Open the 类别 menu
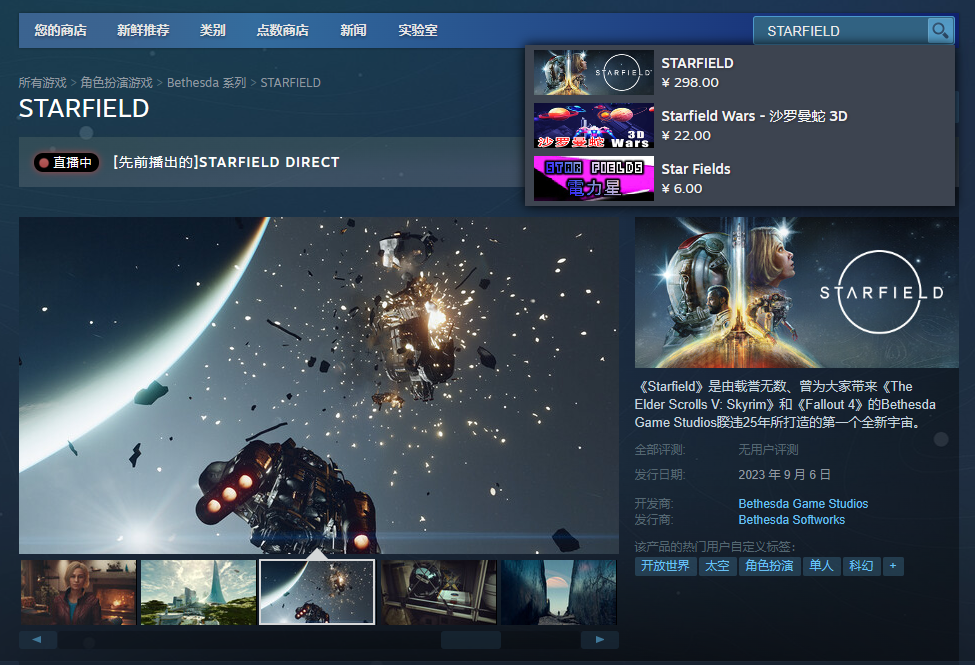Viewport: 975px width, 665px height. coord(213,30)
